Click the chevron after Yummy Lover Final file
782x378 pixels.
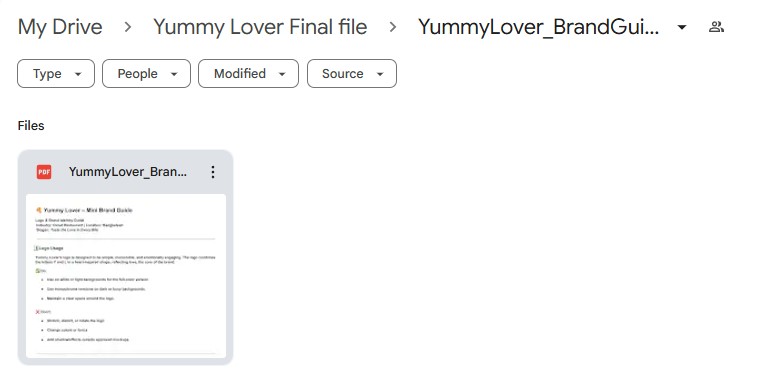click(393, 27)
